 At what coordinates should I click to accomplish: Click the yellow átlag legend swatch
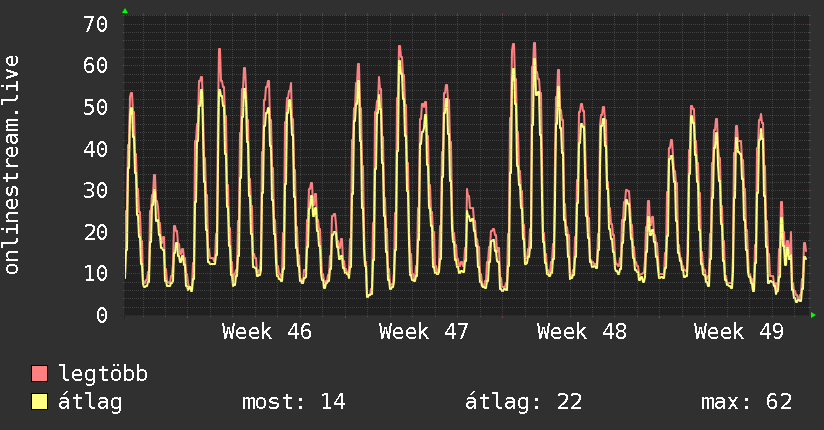click(x=39, y=402)
